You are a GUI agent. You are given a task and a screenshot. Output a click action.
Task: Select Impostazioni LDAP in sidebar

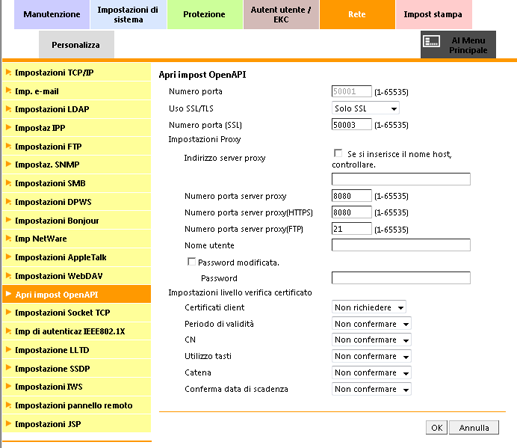point(77,109)
